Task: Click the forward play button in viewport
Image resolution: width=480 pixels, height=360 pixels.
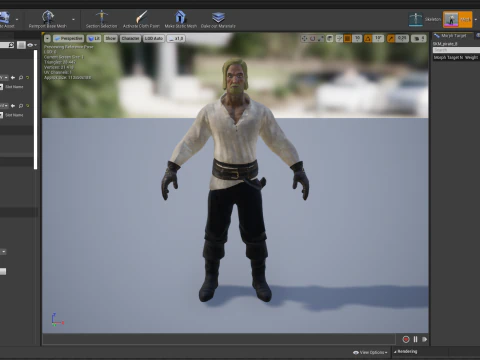Action: (x=424, y=339)
